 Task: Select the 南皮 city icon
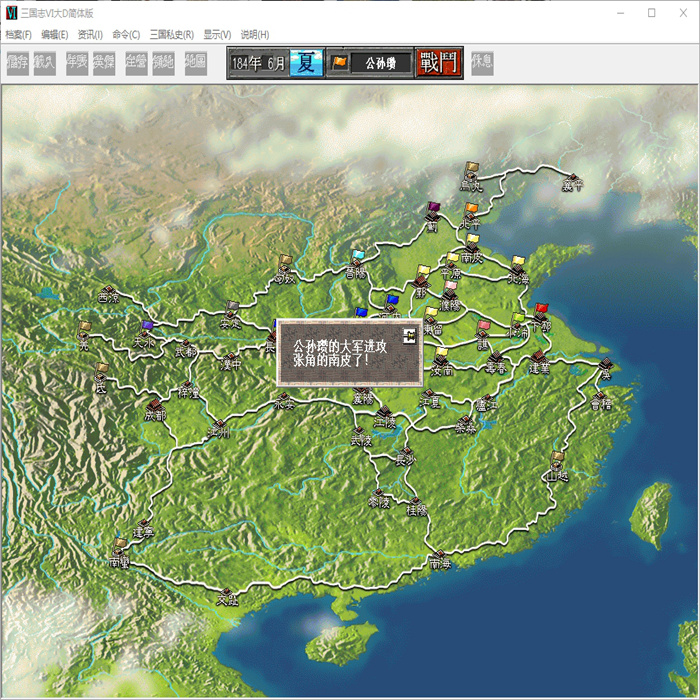click(x=472, y=248)
